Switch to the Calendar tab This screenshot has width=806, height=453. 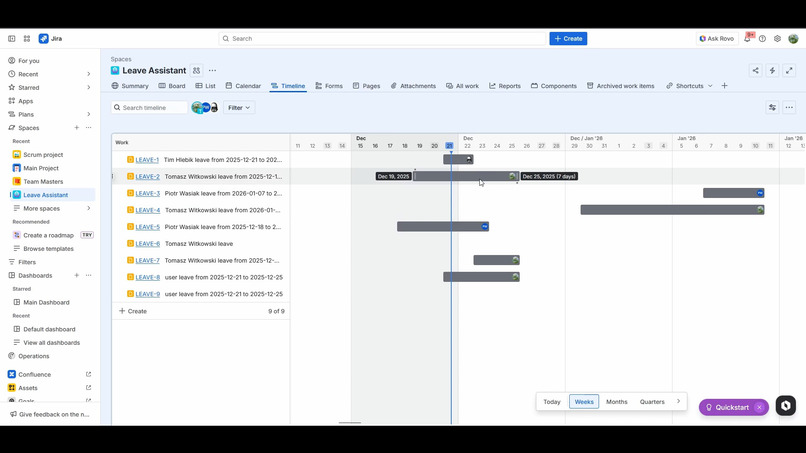pyautogui.click(x=243, y=86)
